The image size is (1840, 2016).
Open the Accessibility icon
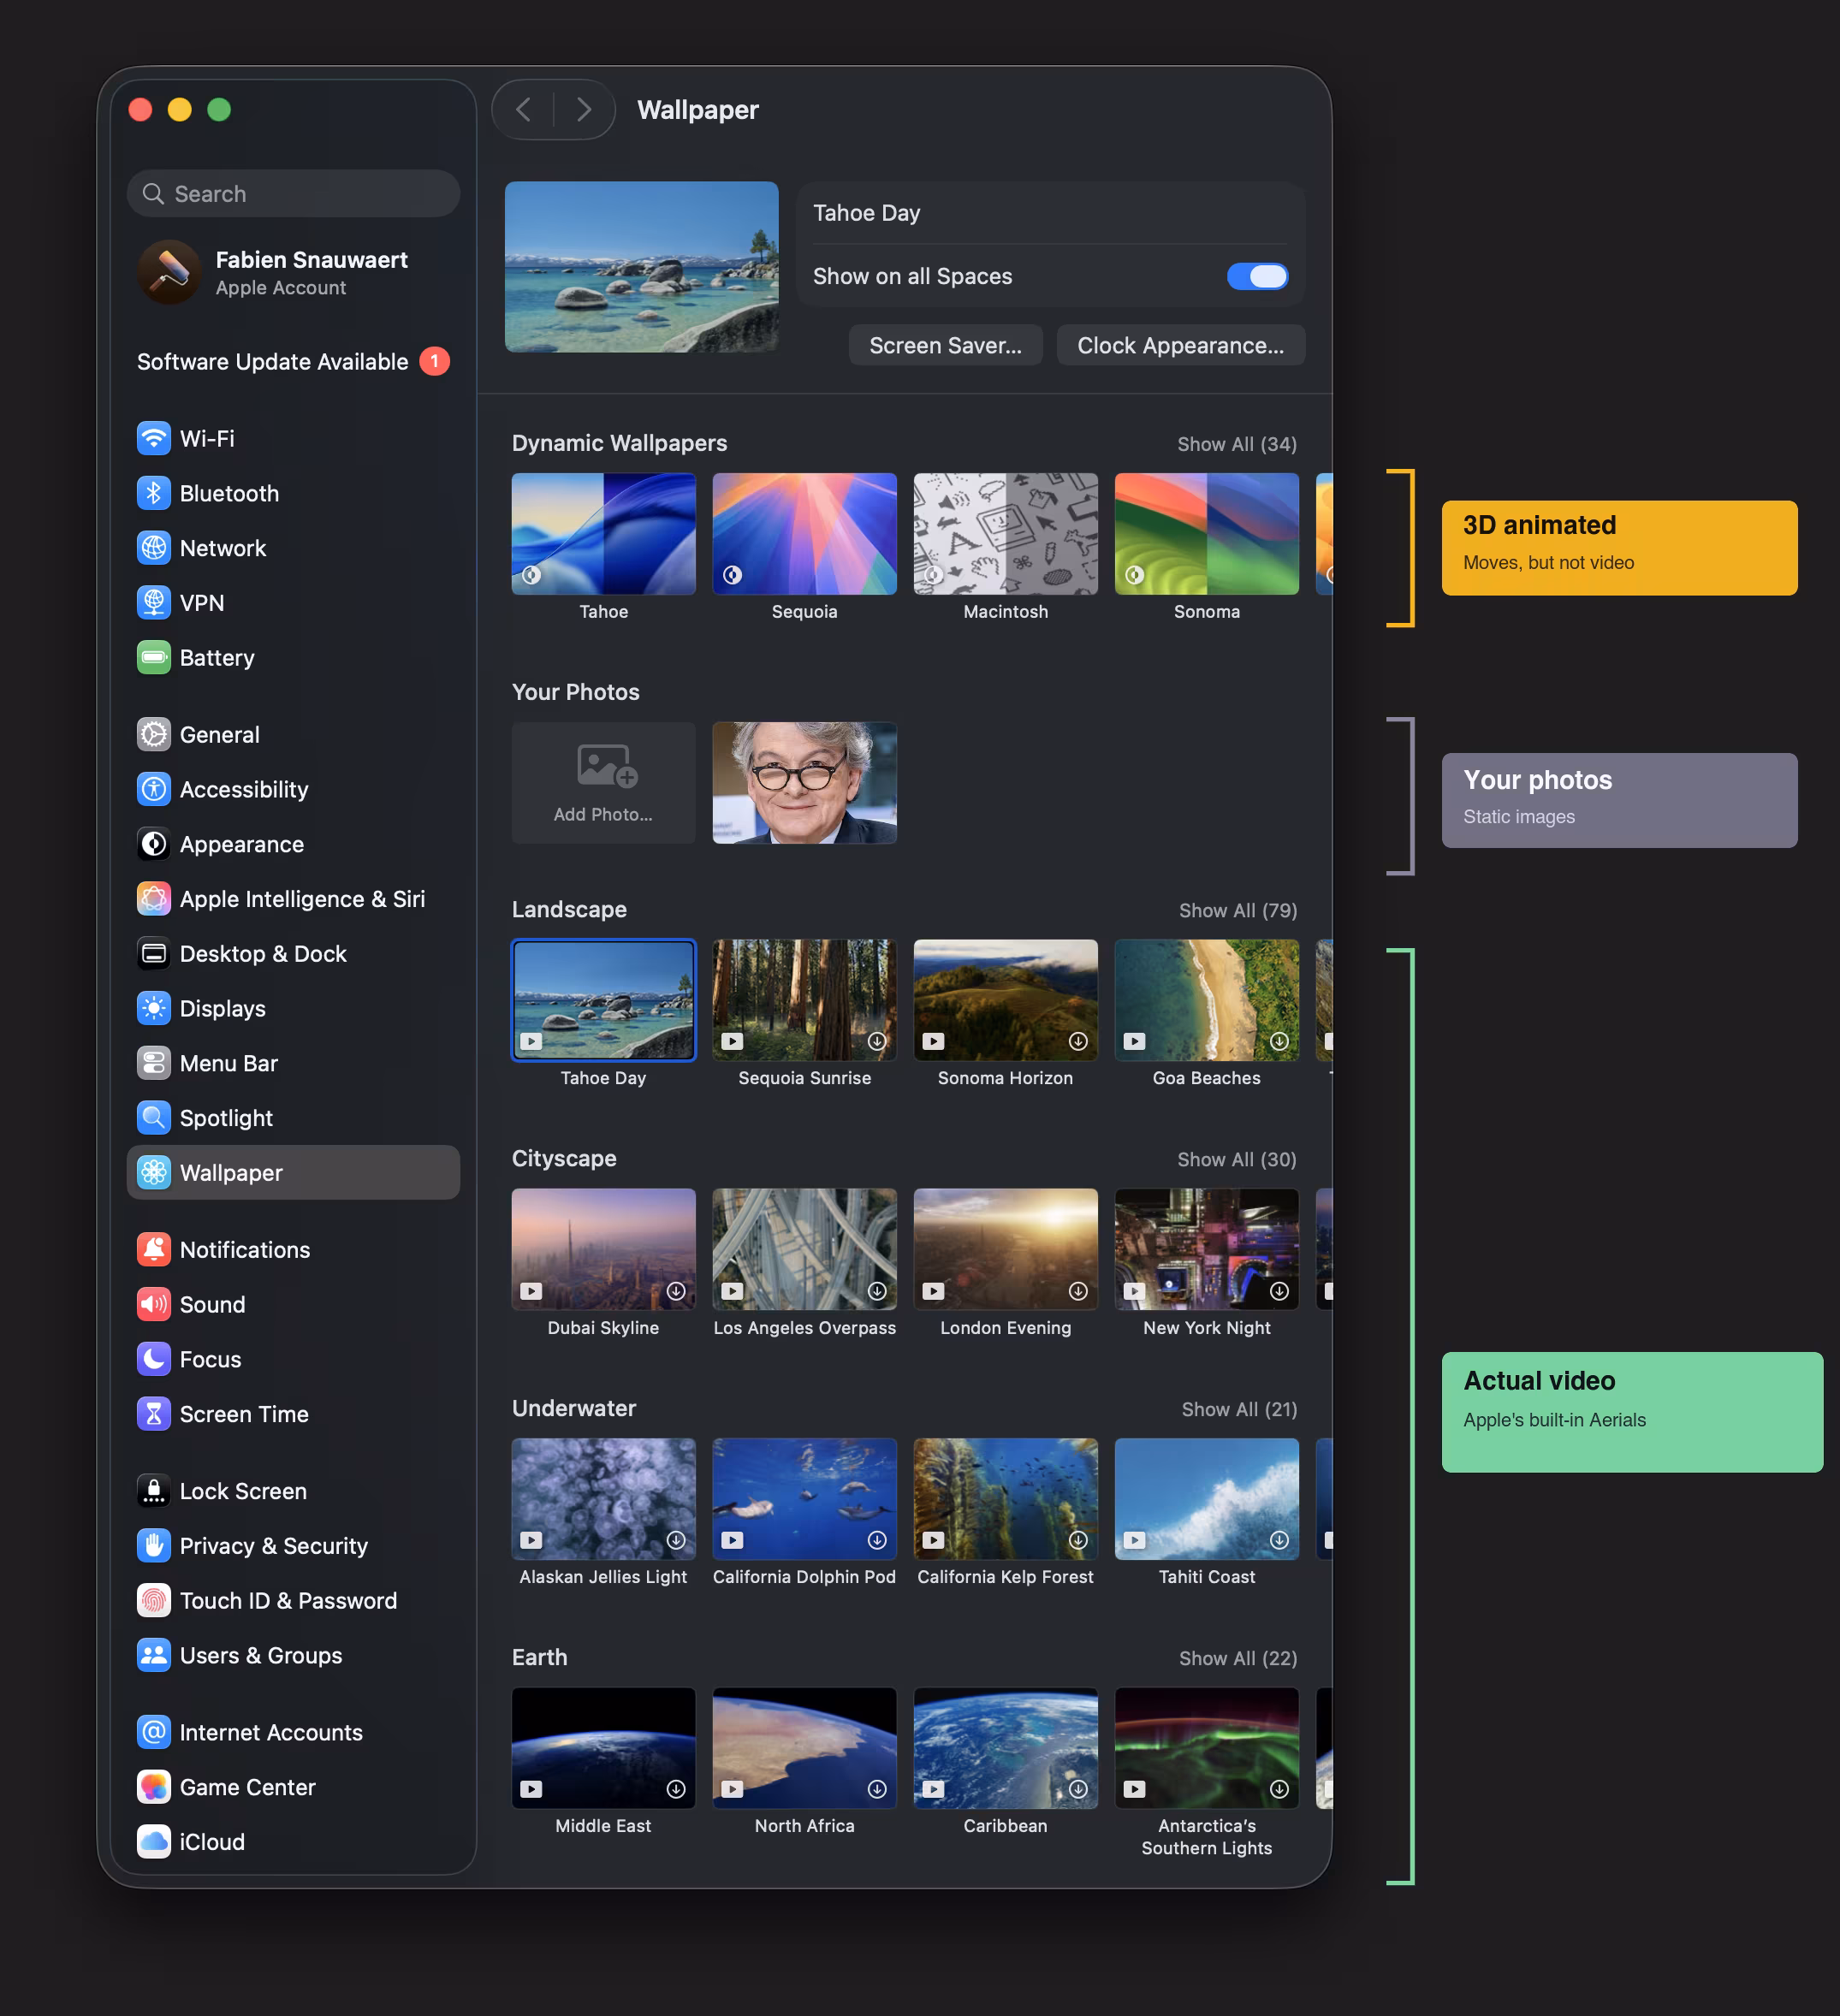tap(153, 790)
